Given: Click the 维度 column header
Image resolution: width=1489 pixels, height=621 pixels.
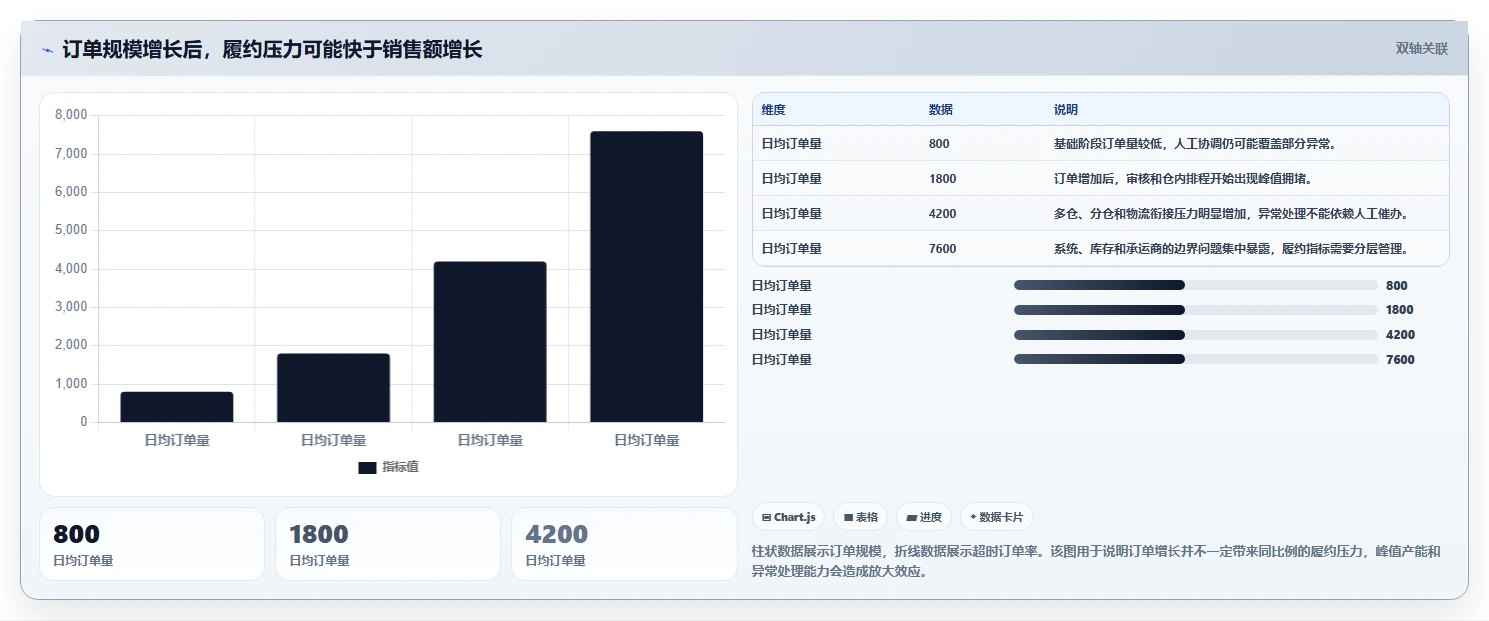Looking at the screenshot, I should coord(773,110).
